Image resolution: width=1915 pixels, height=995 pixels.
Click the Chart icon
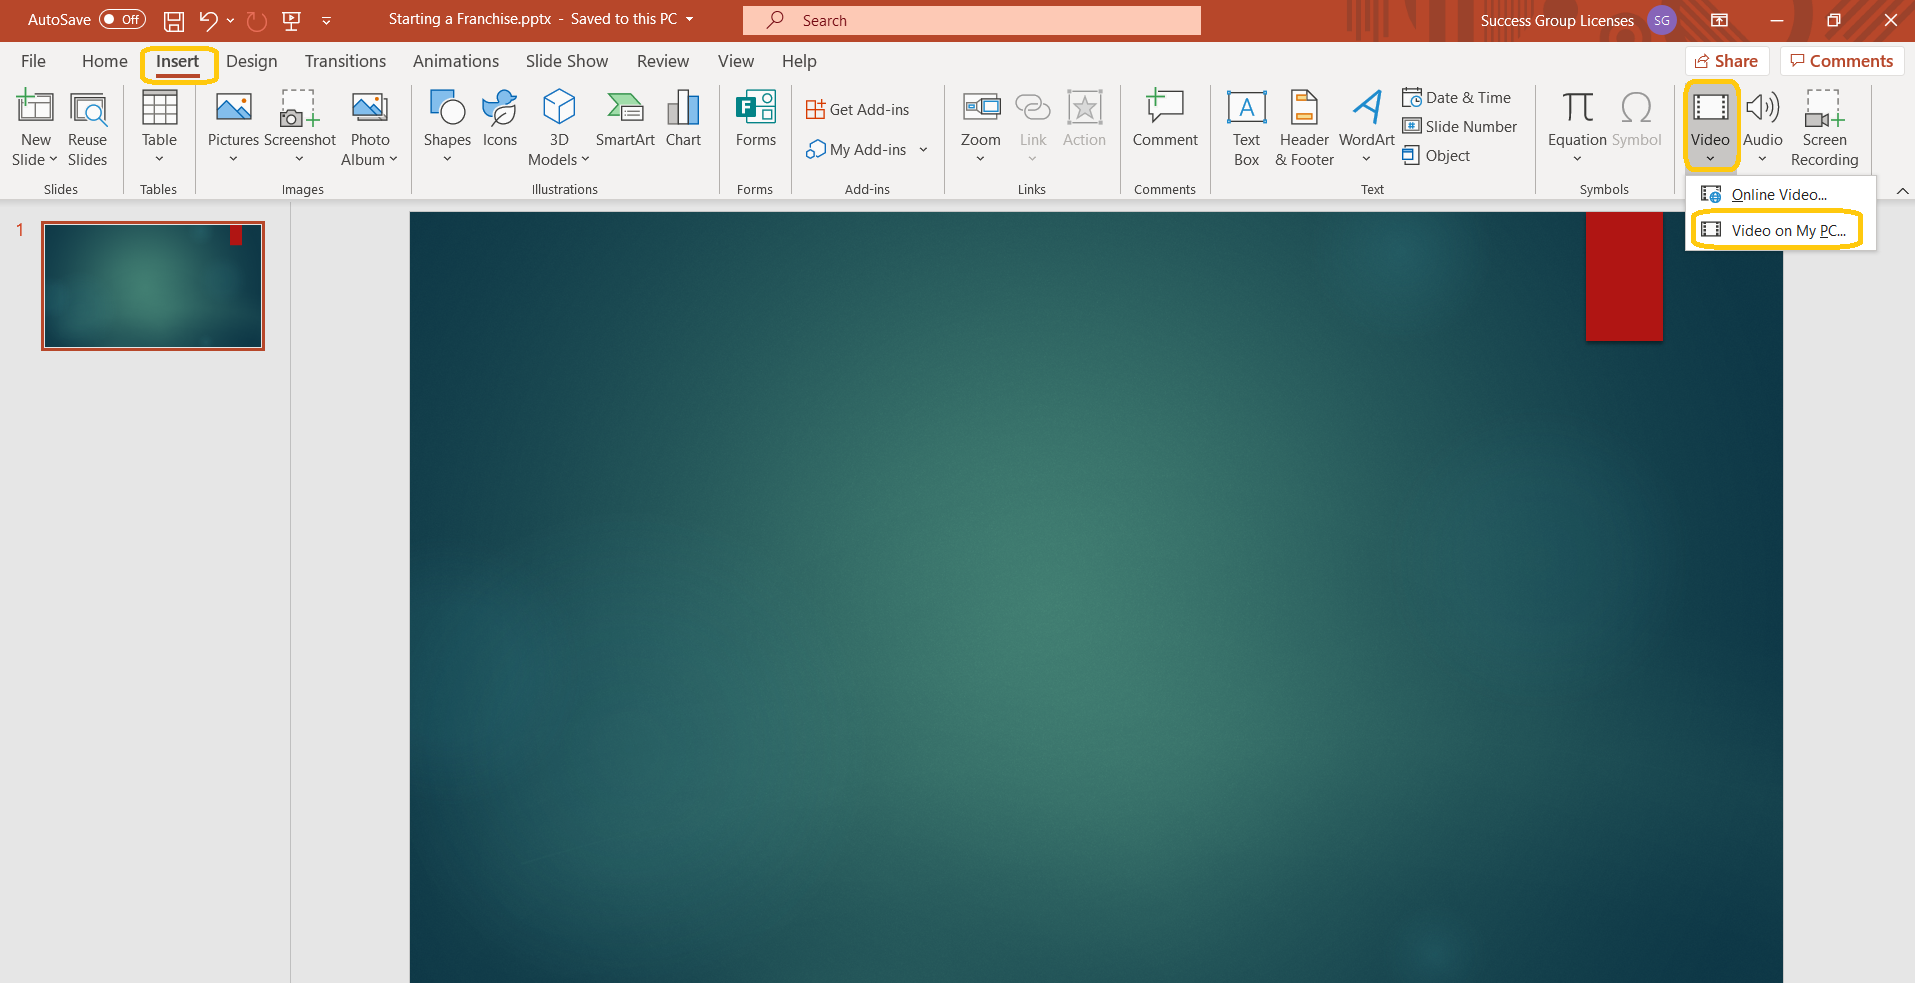coord(683,120)
